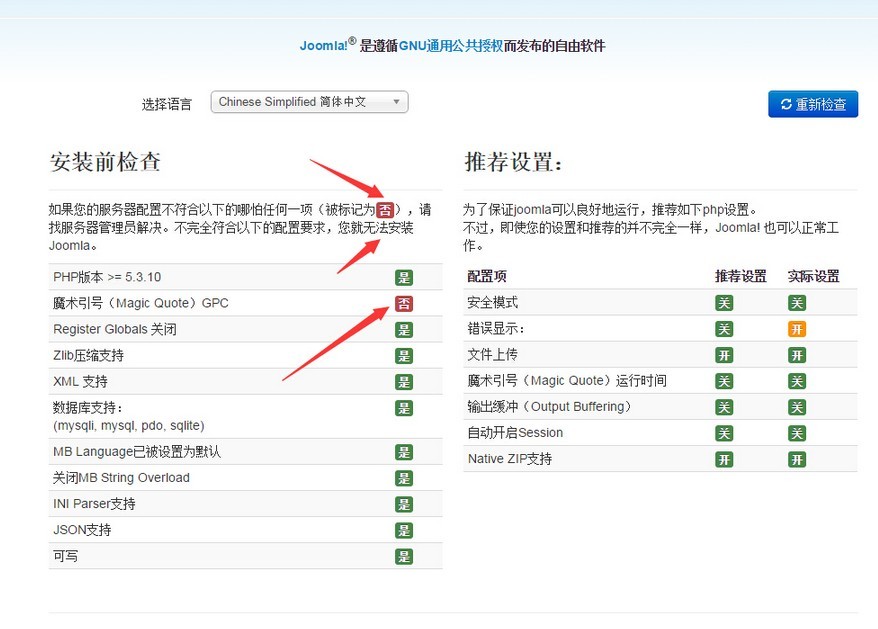Click the red 否 badge for Magic Quote GPC

point(403,302)
